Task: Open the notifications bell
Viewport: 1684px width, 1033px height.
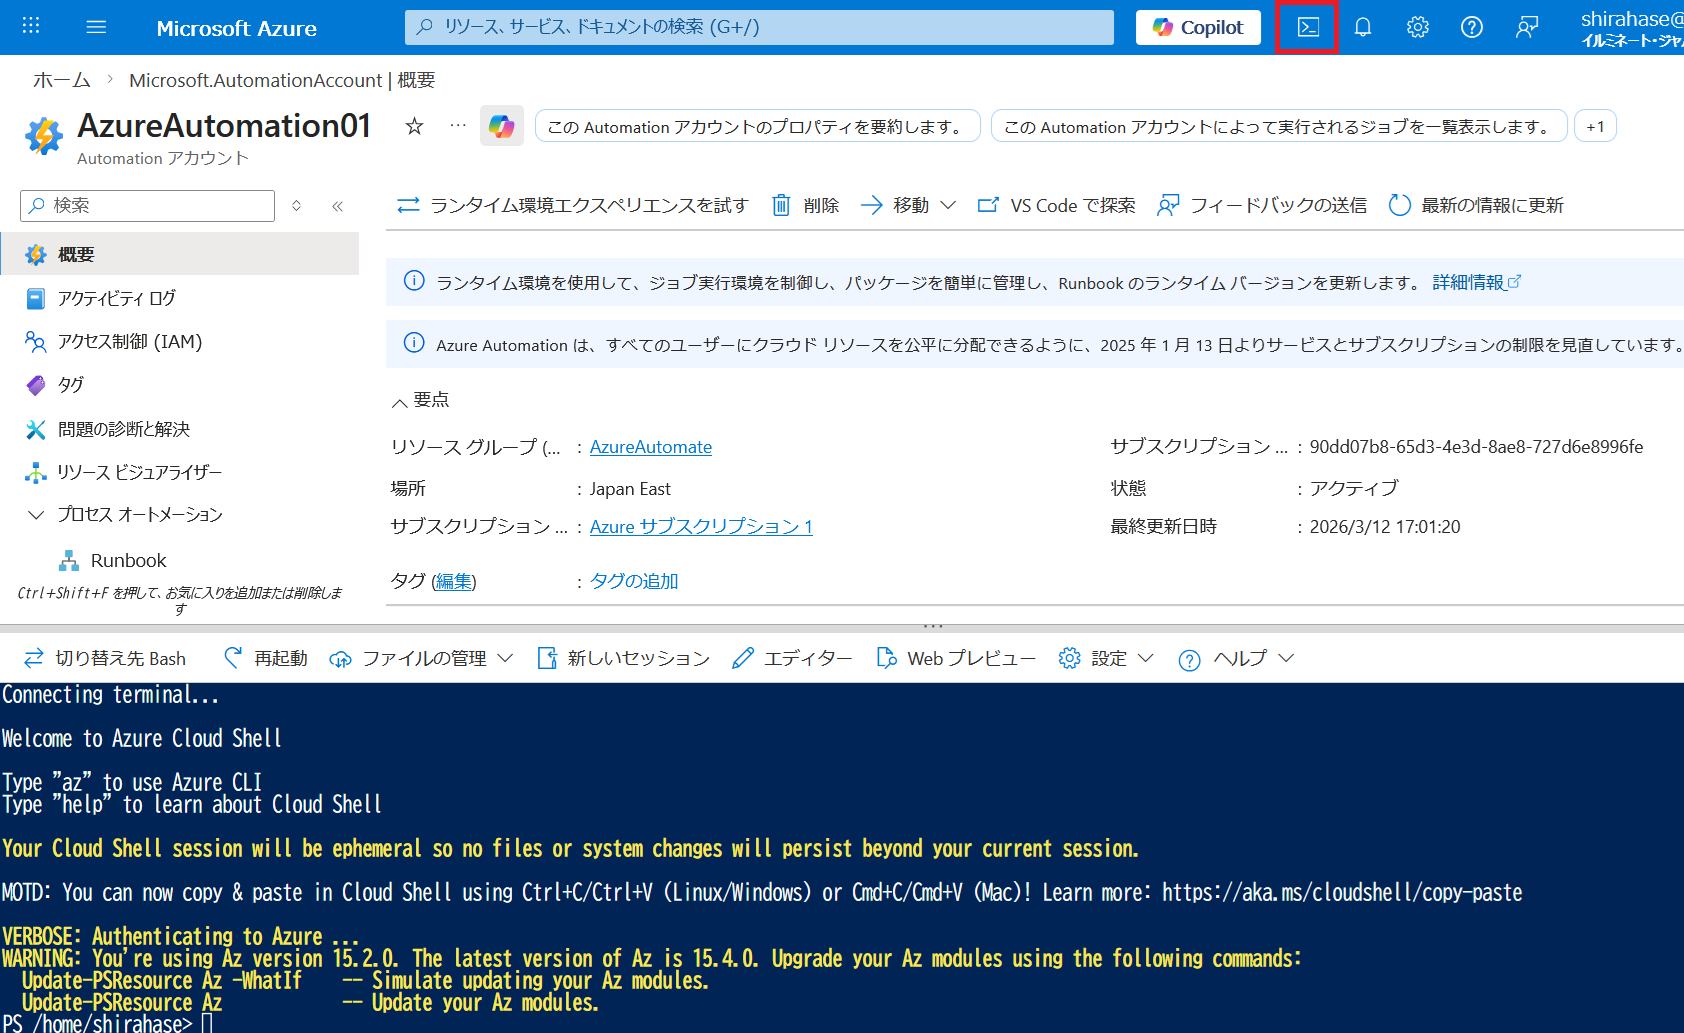Action: tap(1362, 27)
